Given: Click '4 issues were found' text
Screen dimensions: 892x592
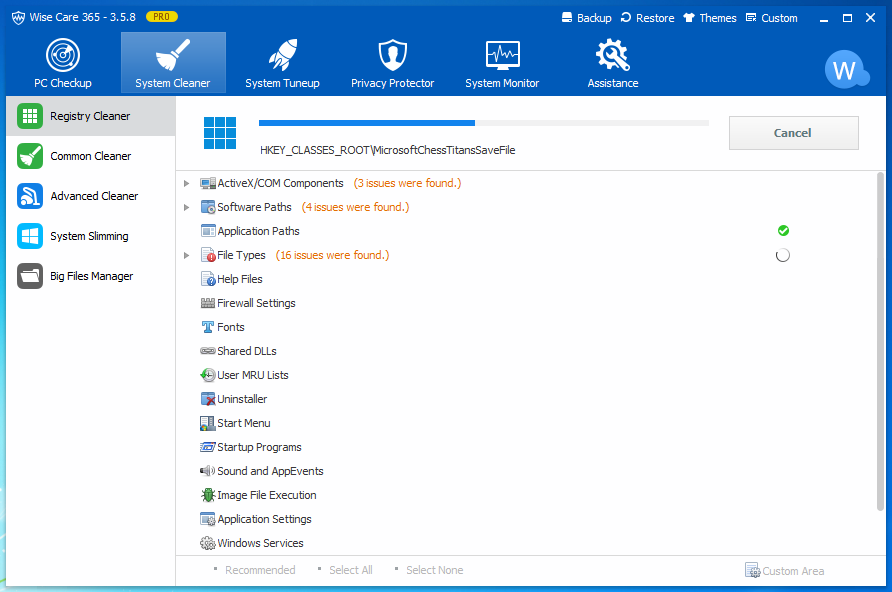Looking at the screenshot, I should click(x=355, y=207).
